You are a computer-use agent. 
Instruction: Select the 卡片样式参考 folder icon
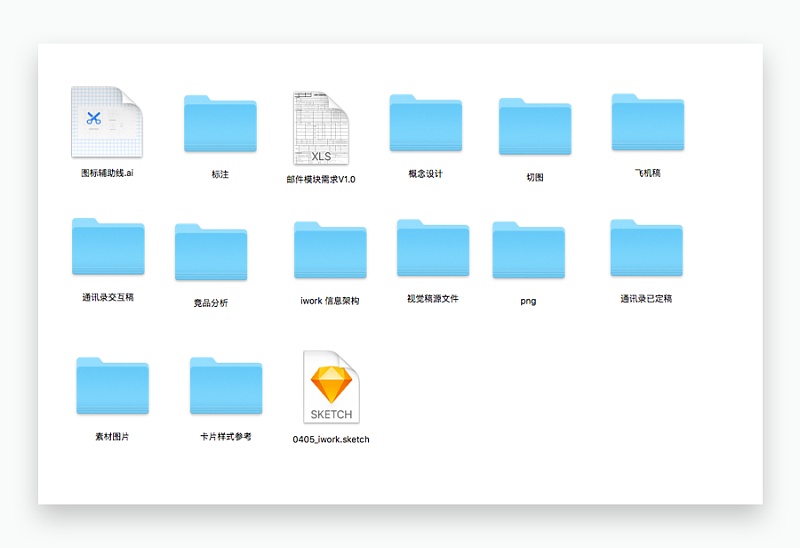tap(226, 386)
